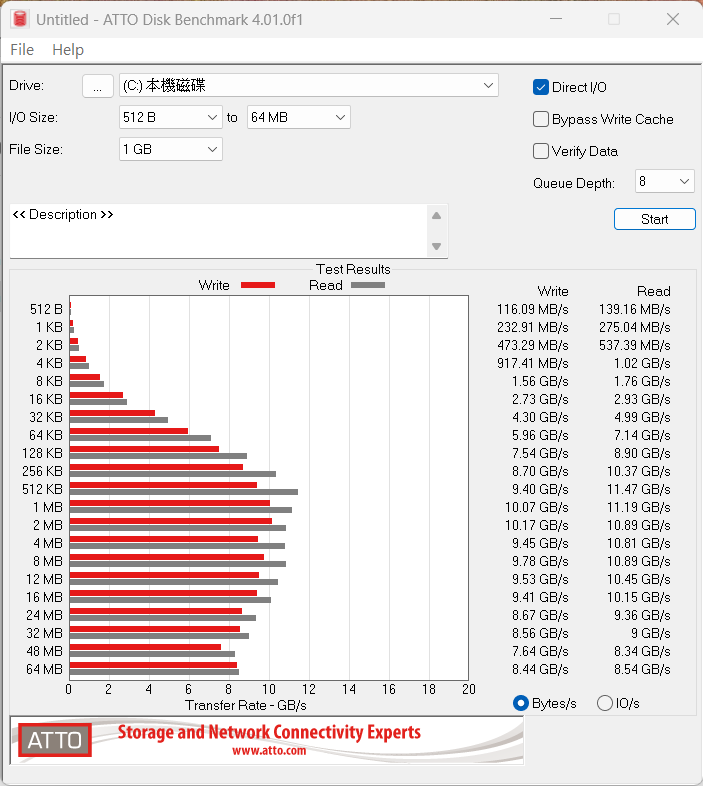Click the drive browse "..." button
703x786 pixels.
pyautogui.click(x=98, y=86)
